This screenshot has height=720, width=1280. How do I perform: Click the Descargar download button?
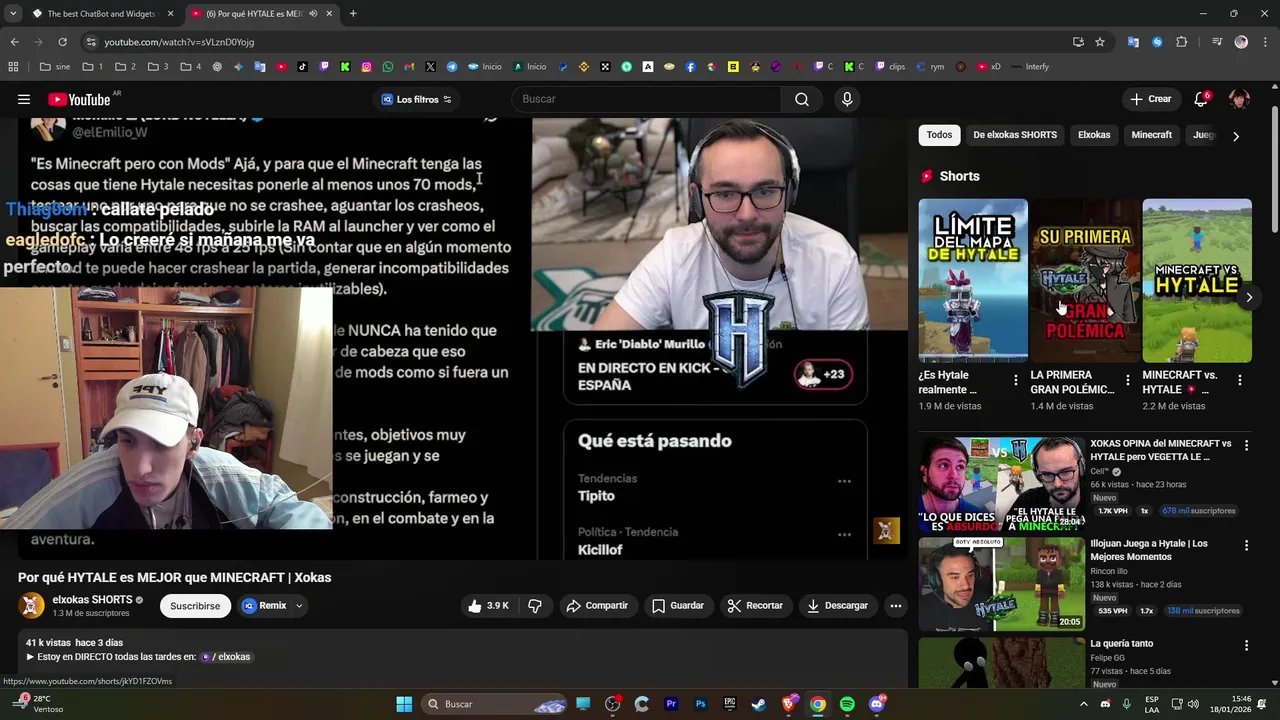coord(837,606)
